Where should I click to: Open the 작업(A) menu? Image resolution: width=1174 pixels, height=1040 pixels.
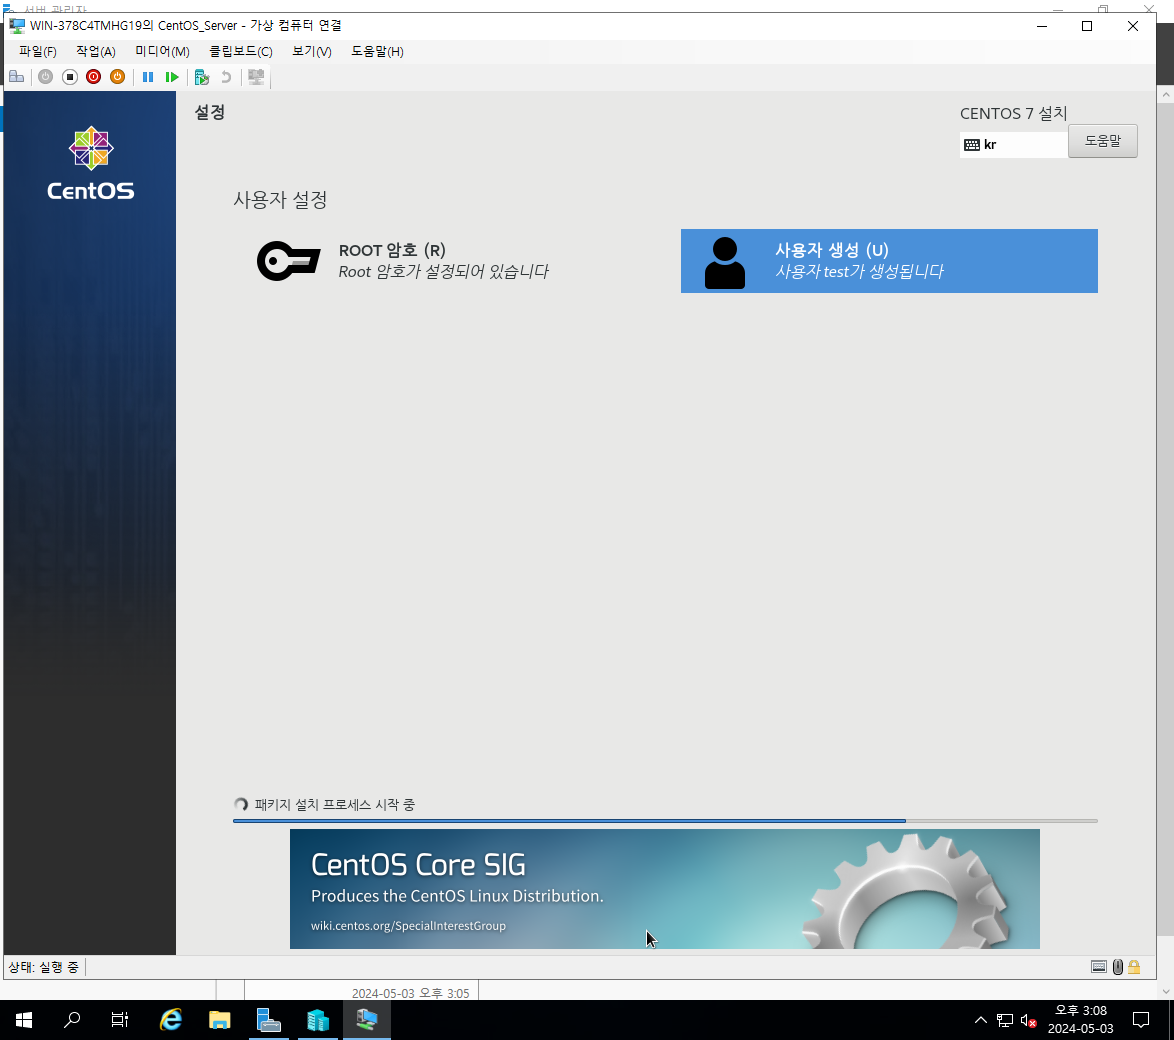pyautogui.click(x=96, y=52)
